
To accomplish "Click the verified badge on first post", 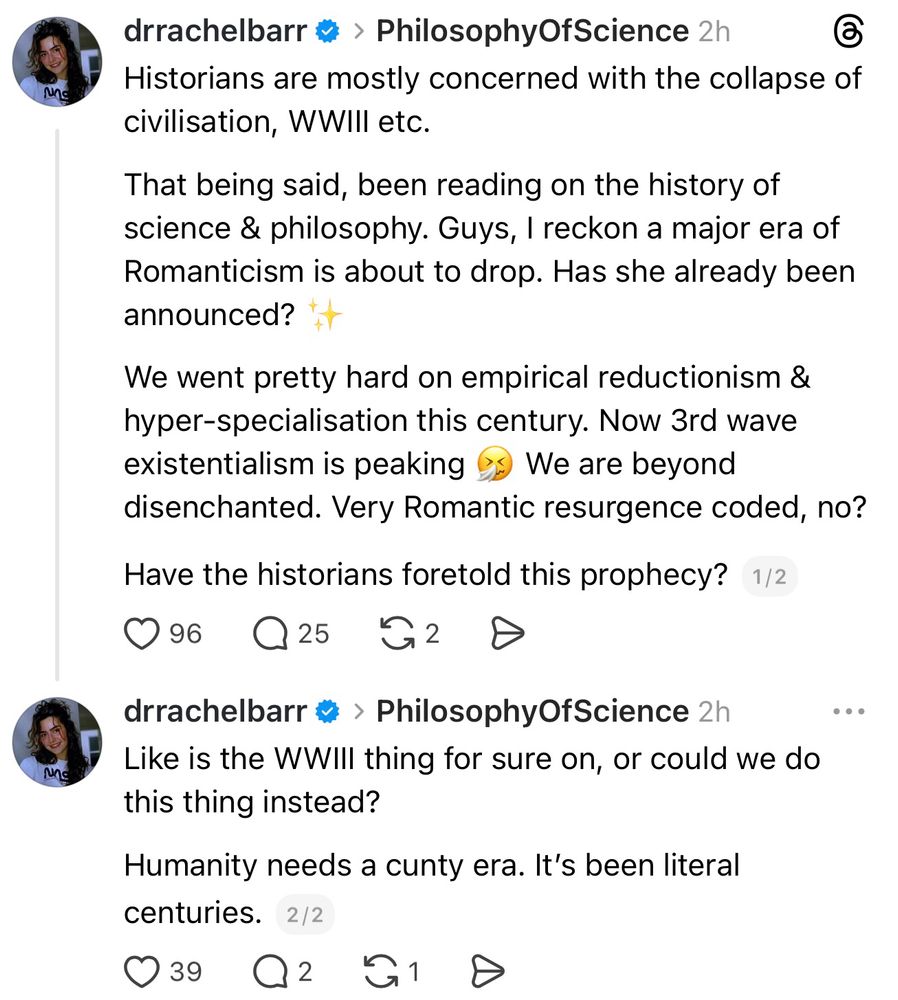I will pyautogui.click(x=327, y=33).
